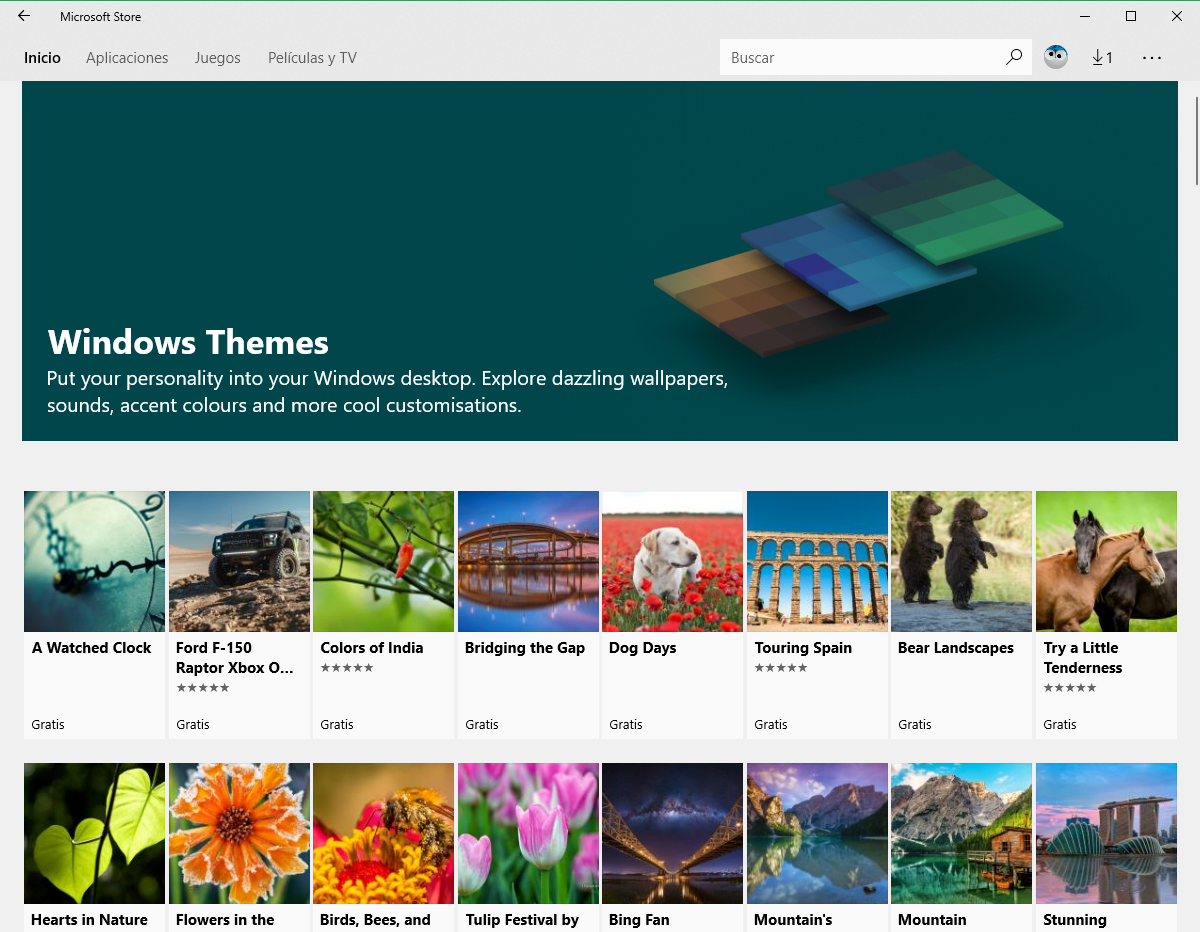Maximize the Microsoft Store window

click(x=1131, y=16)
